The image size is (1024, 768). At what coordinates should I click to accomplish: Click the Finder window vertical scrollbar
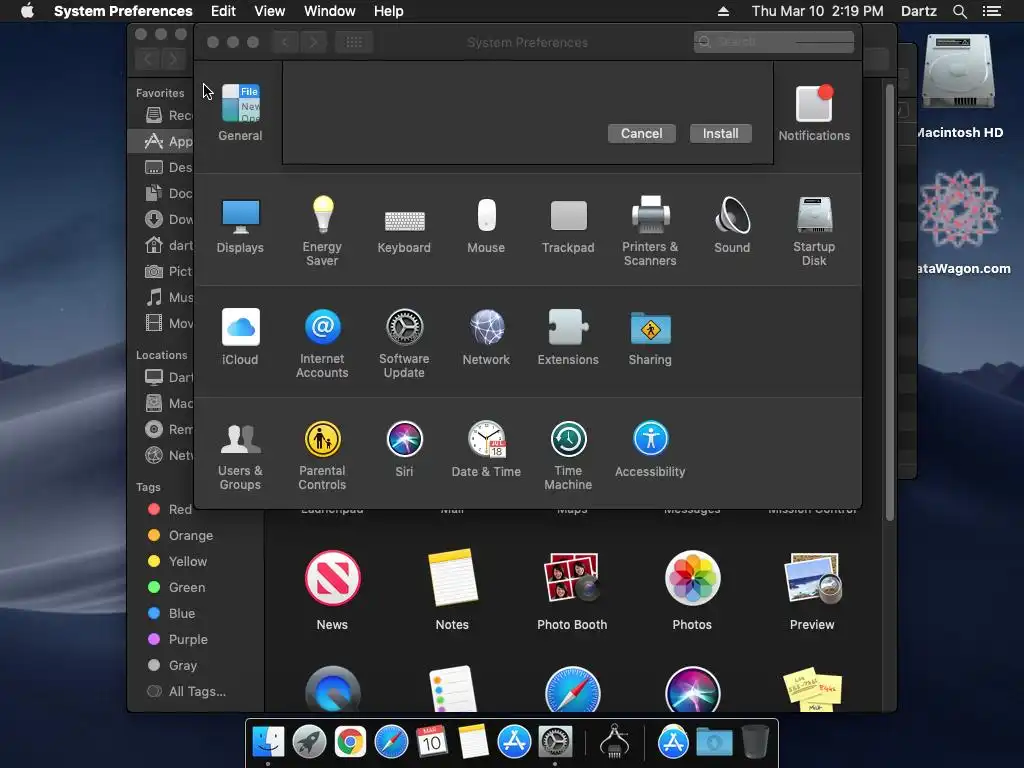pos(889,300)
